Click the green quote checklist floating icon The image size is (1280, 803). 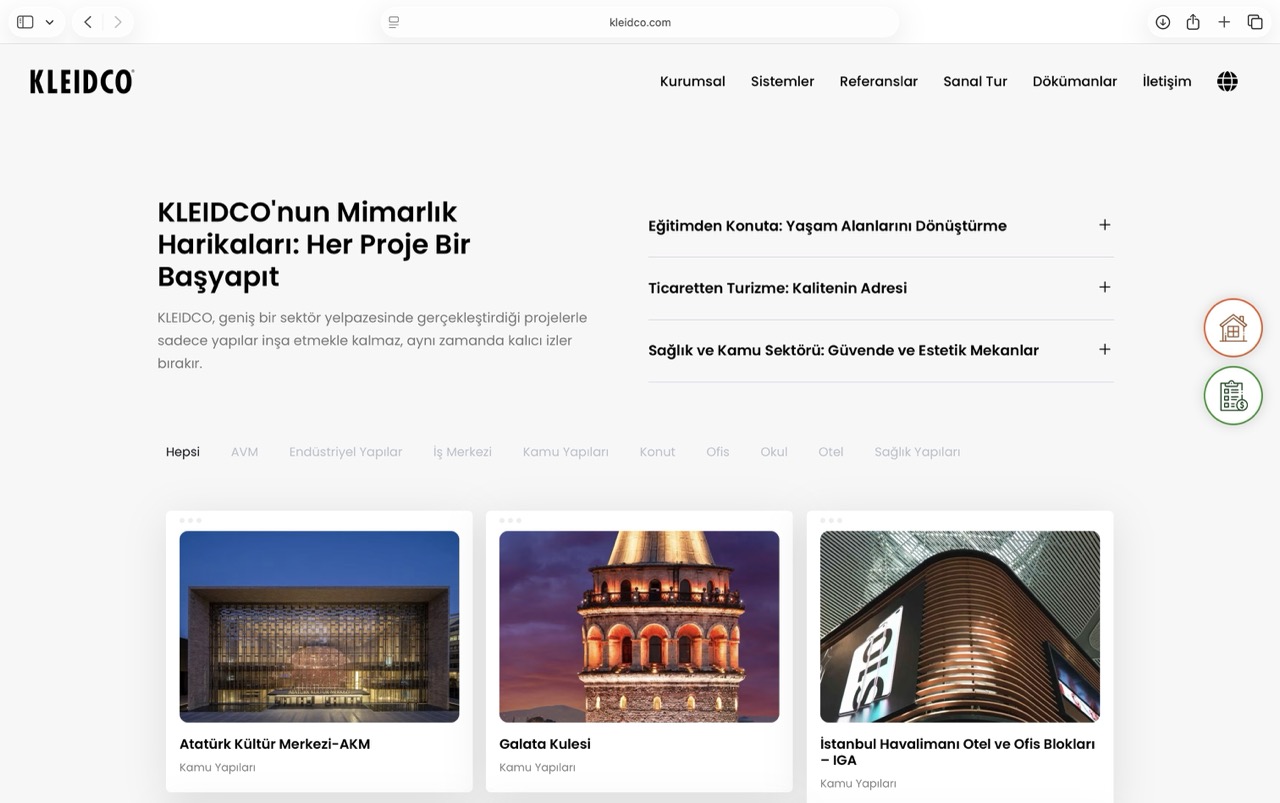pyautogui.click(x=1233, y=396)
